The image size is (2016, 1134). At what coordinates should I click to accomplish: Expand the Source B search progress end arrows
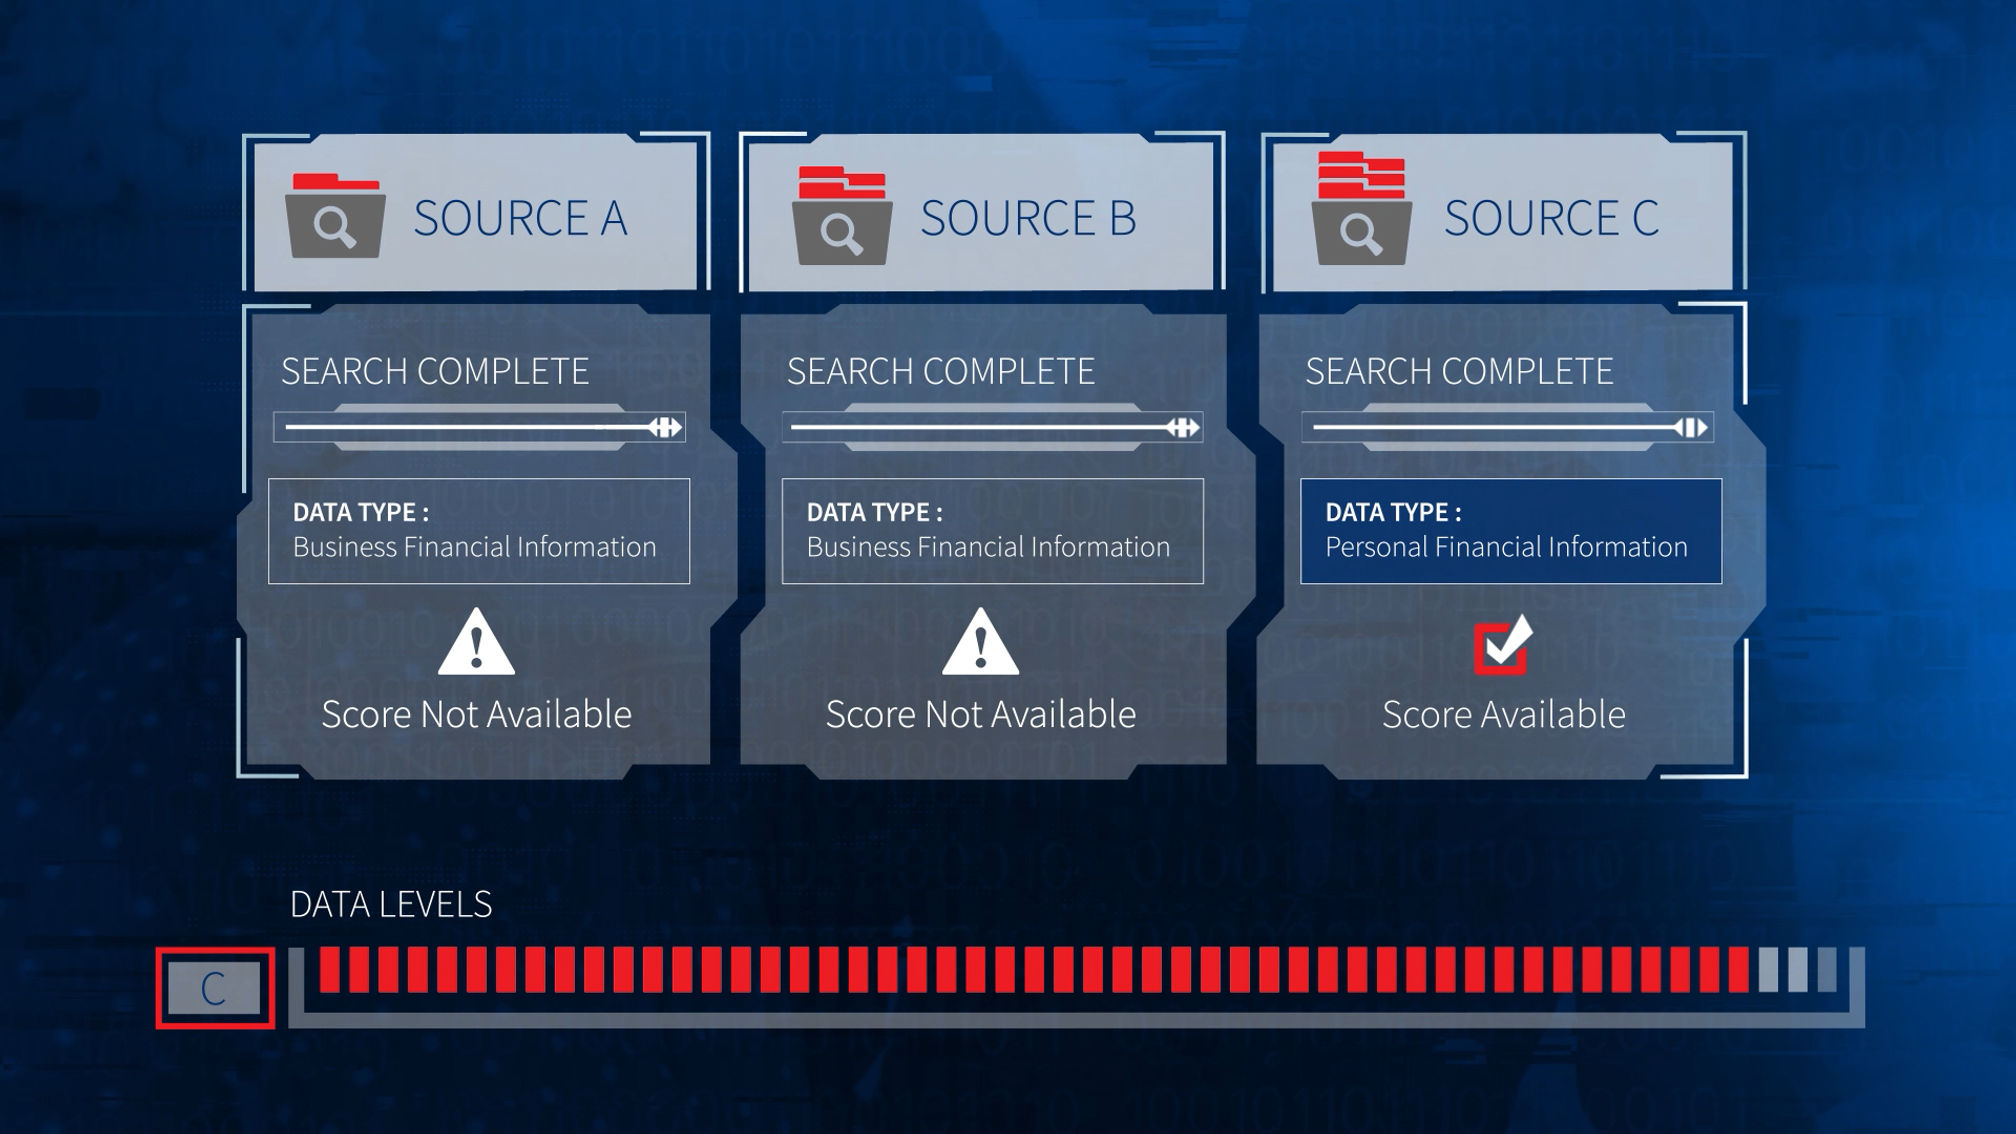coord(1184,427)
